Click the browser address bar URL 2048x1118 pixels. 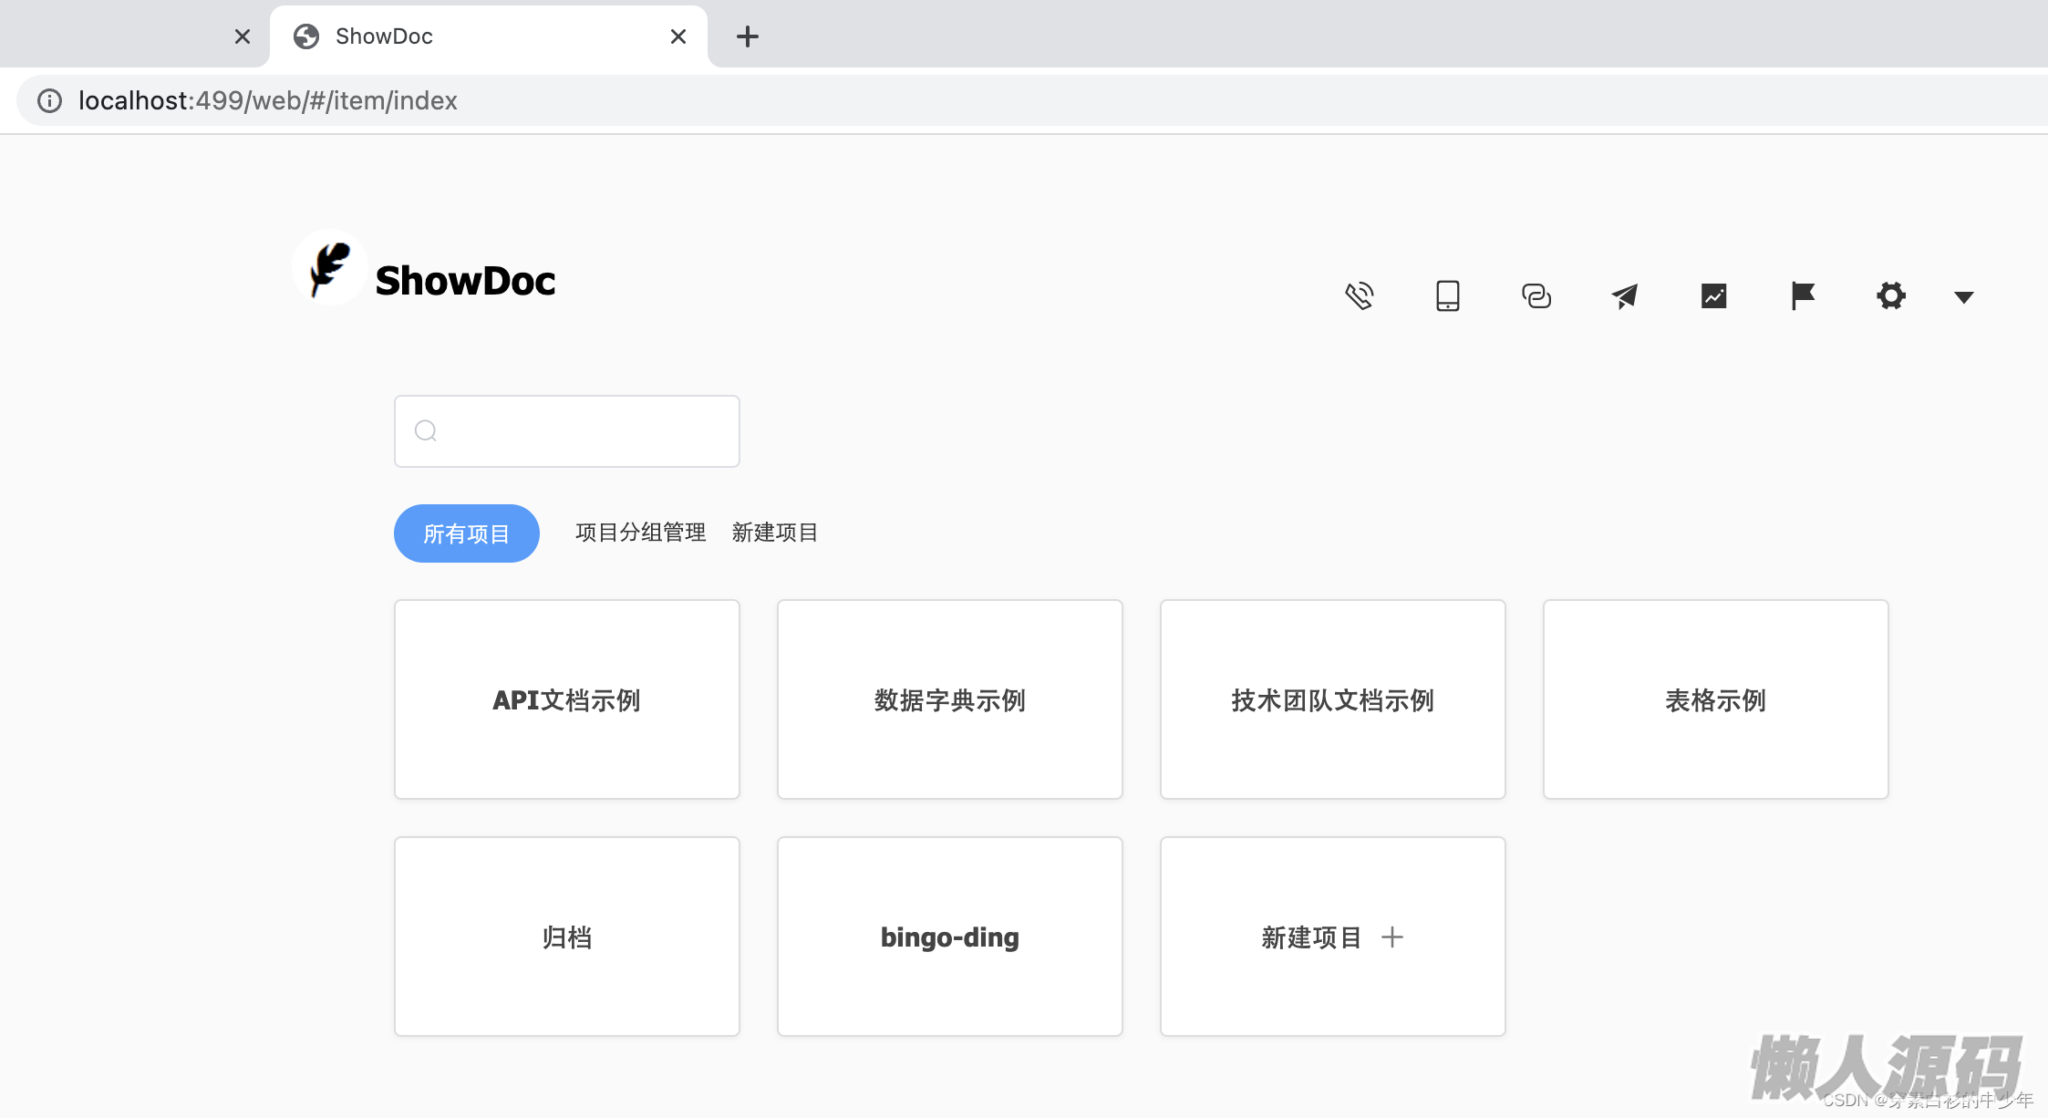268,101
